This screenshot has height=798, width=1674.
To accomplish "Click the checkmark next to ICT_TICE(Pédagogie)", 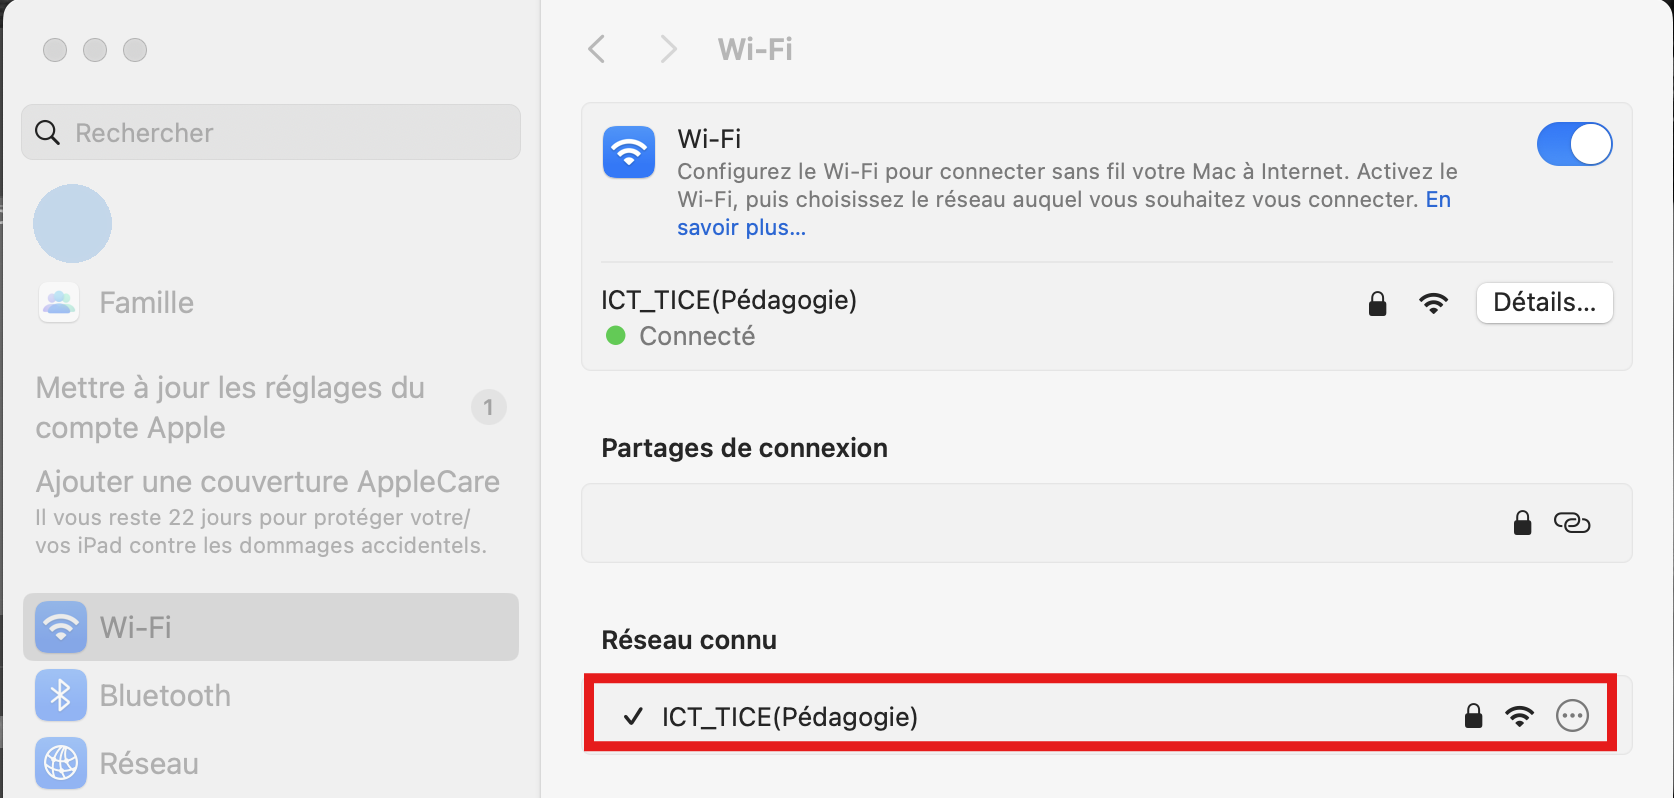I will (632, 716).
